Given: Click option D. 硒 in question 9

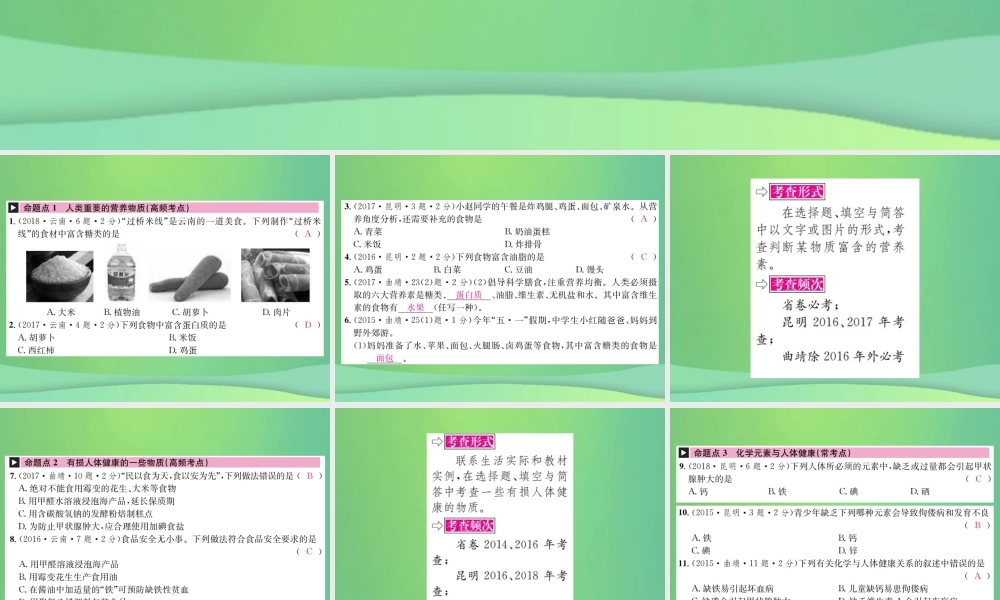Looking at the screenshot, I should [x=920, y=492].
